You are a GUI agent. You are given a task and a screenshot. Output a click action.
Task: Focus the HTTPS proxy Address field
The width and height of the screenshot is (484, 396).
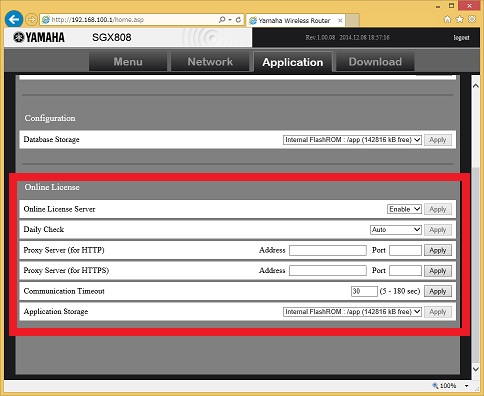point(328,271)
